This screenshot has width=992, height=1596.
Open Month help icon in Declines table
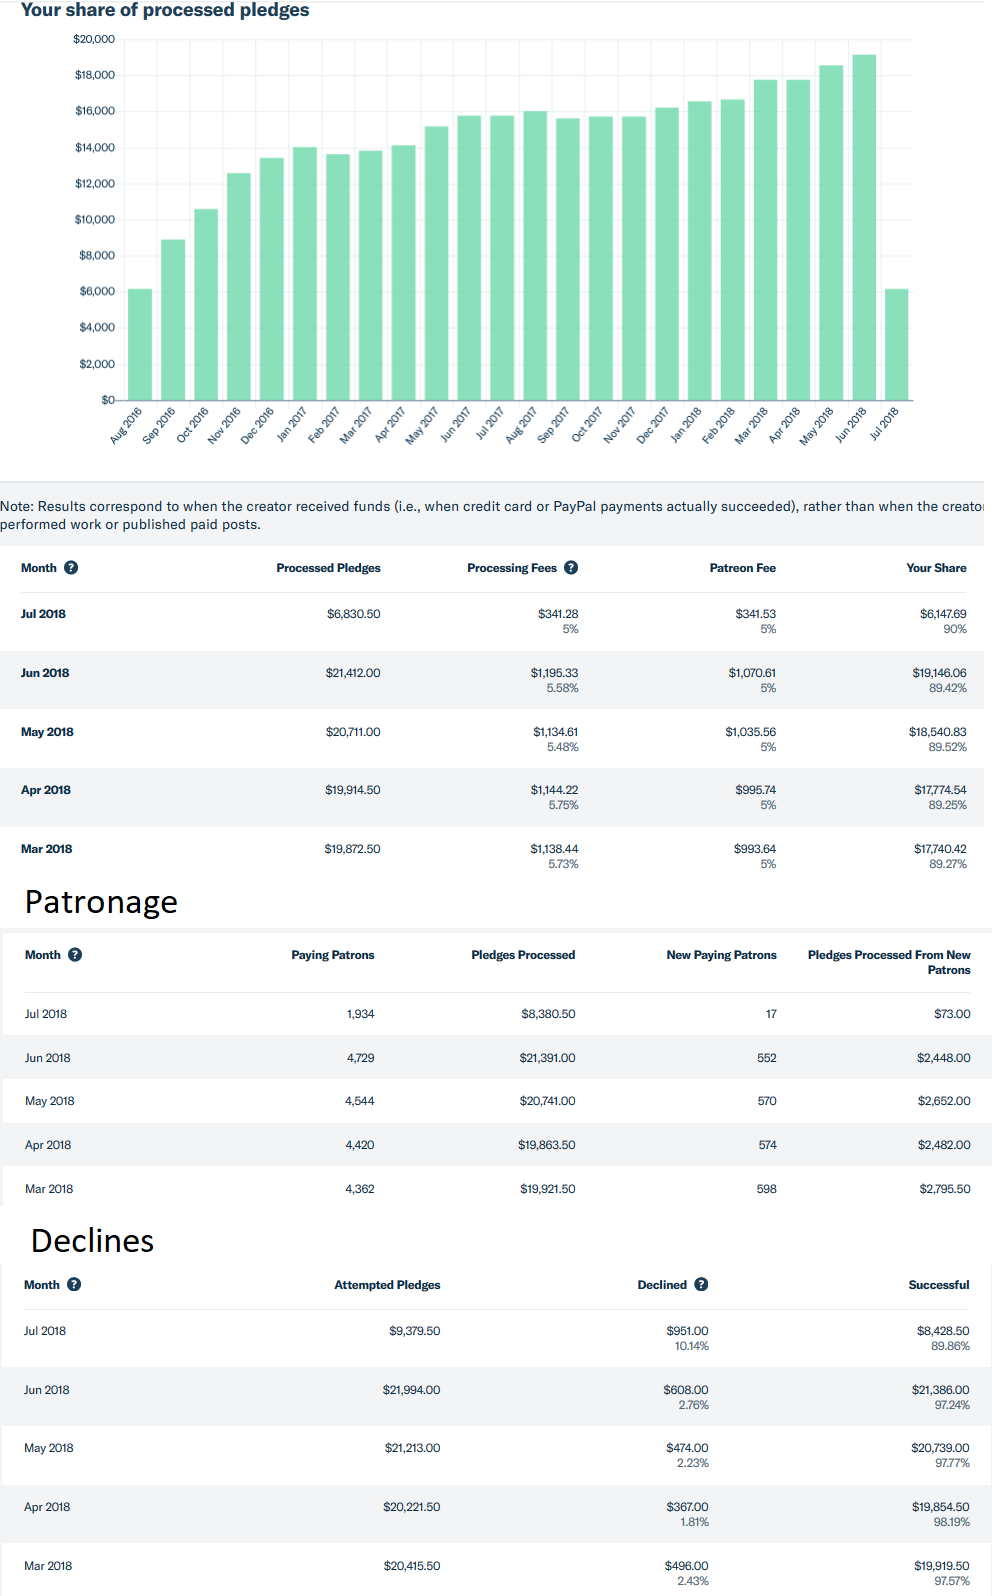[74, 1285]
